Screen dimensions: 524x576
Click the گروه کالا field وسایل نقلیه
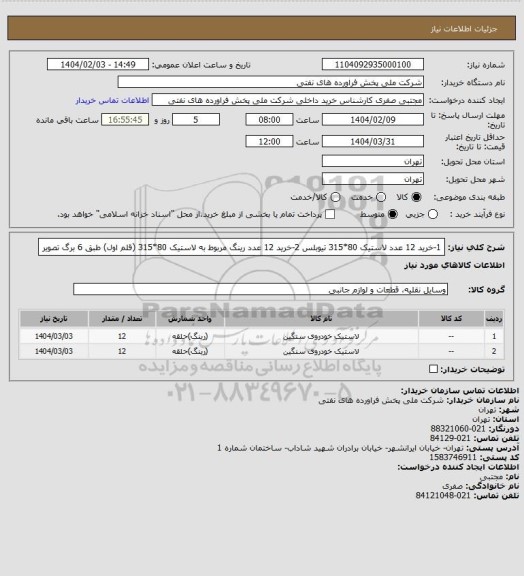(260, 289)
